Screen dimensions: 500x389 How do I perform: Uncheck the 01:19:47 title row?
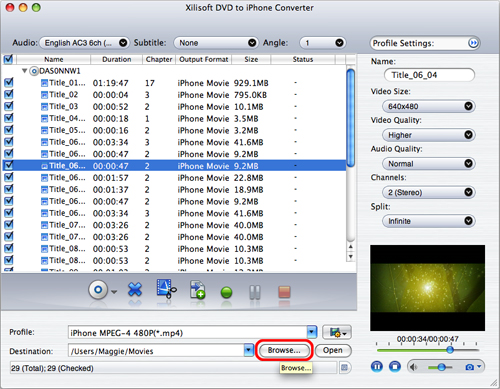coord(9,82)
